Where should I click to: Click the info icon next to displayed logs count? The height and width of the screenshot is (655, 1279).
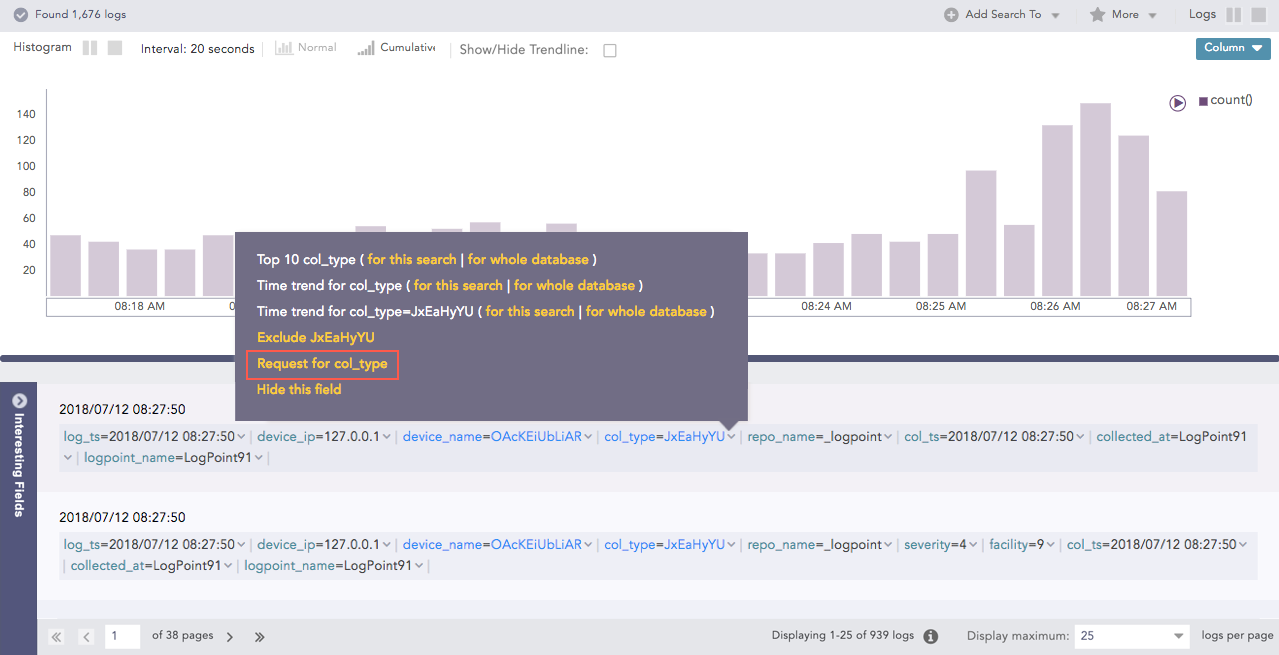click(x=930, y=636)
